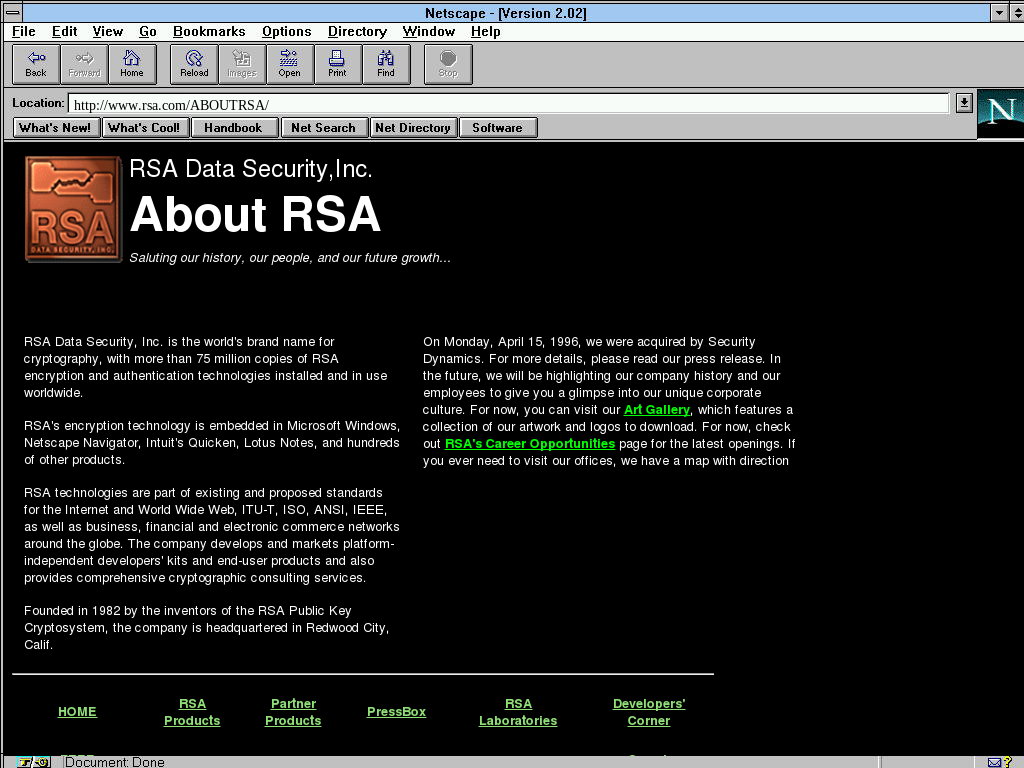
Task: Reload the current page
Action: (x=194, y=64)
